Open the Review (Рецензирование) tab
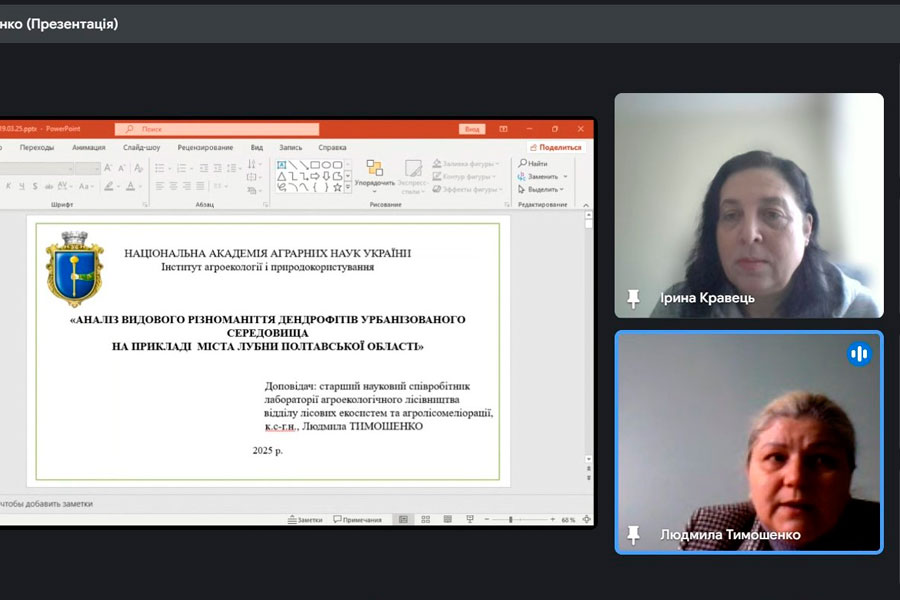 coord(205,148)
